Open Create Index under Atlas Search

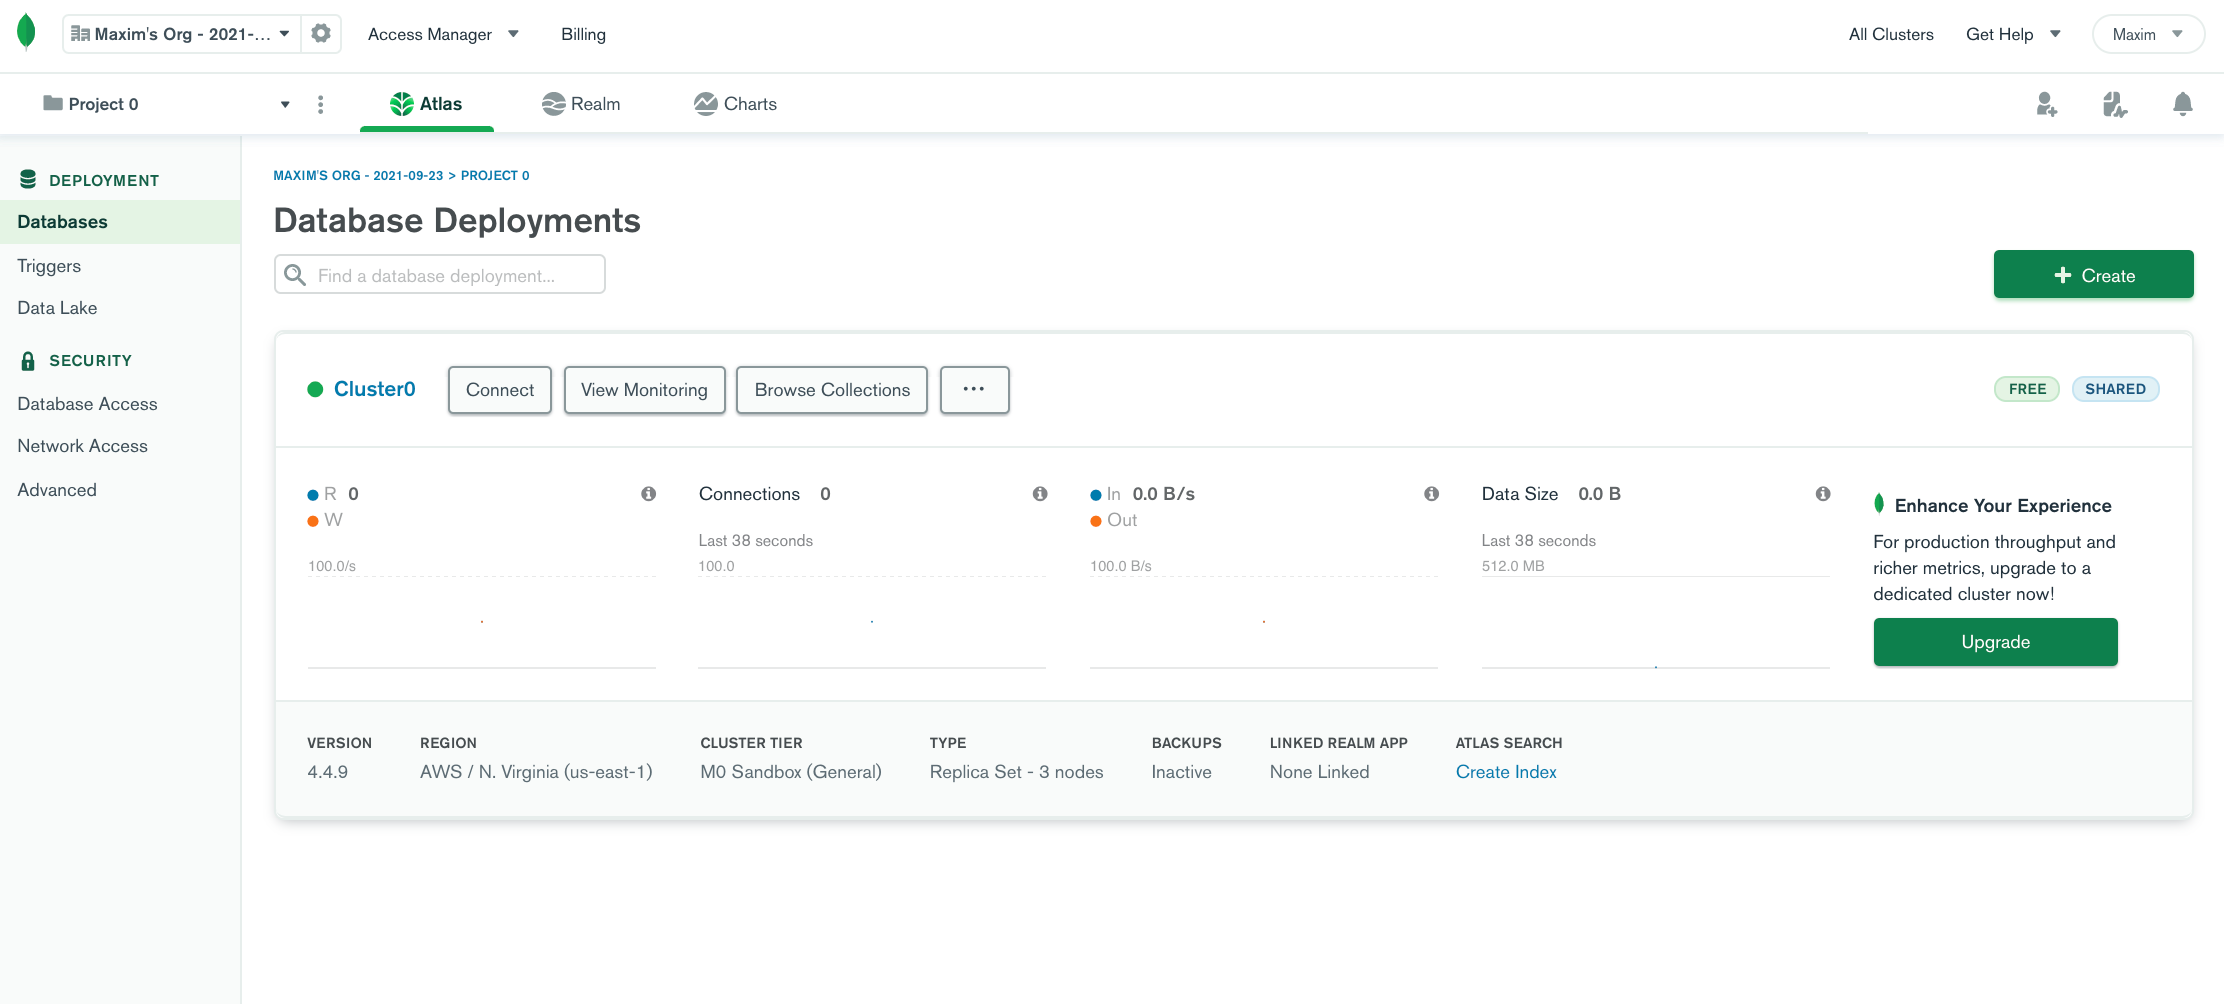click(x=1506, y=771)
